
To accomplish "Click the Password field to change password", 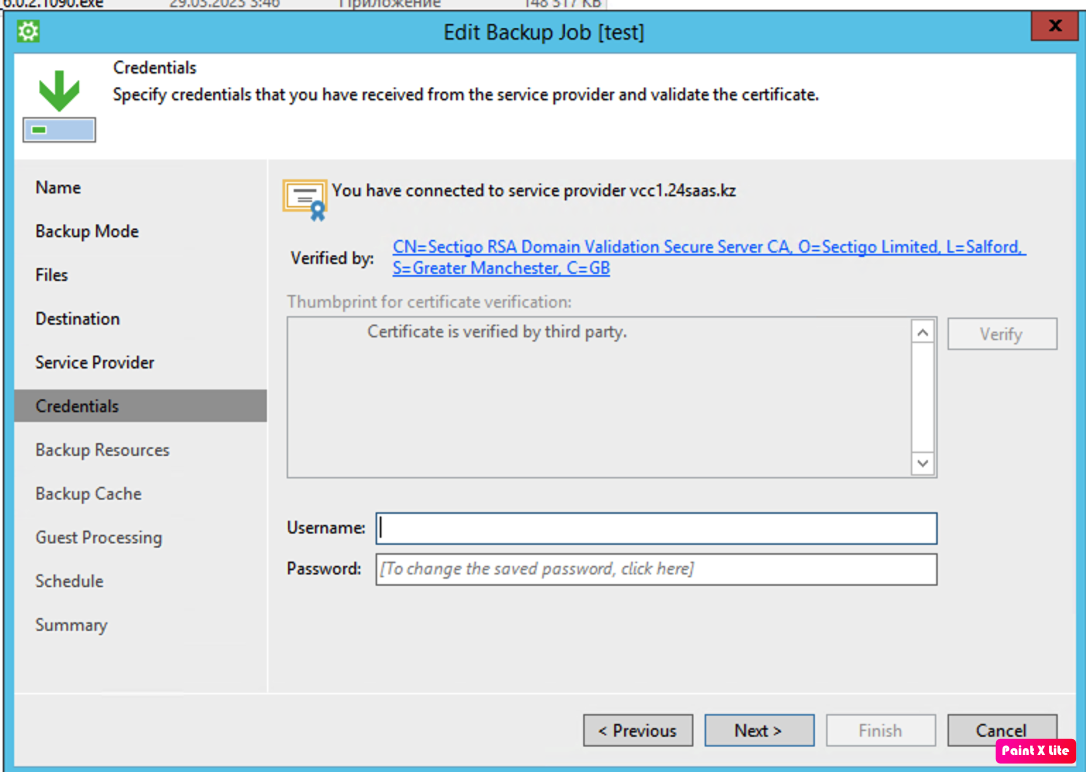I will pyautogui.click(x=656, y=569).
